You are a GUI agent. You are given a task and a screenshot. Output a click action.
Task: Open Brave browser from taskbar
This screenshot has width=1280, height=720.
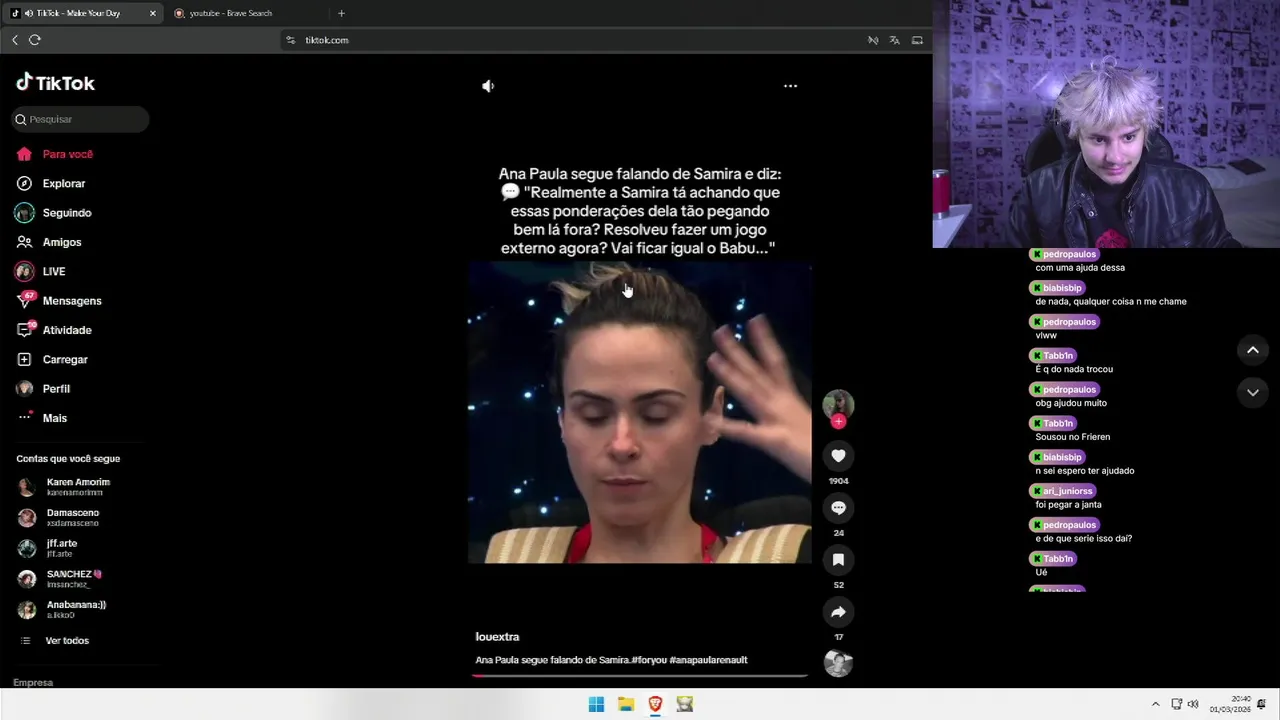(655, 704)
